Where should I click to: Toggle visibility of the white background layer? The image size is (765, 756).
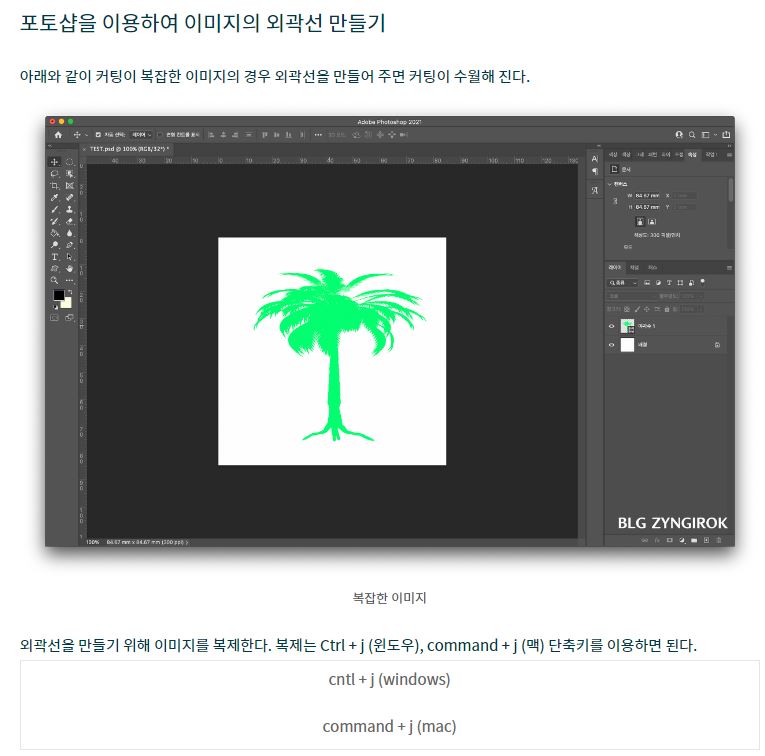(611, 345)
